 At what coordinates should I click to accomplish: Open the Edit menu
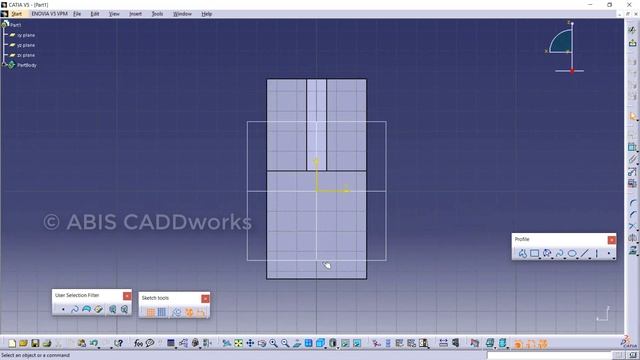coord(95,14)
